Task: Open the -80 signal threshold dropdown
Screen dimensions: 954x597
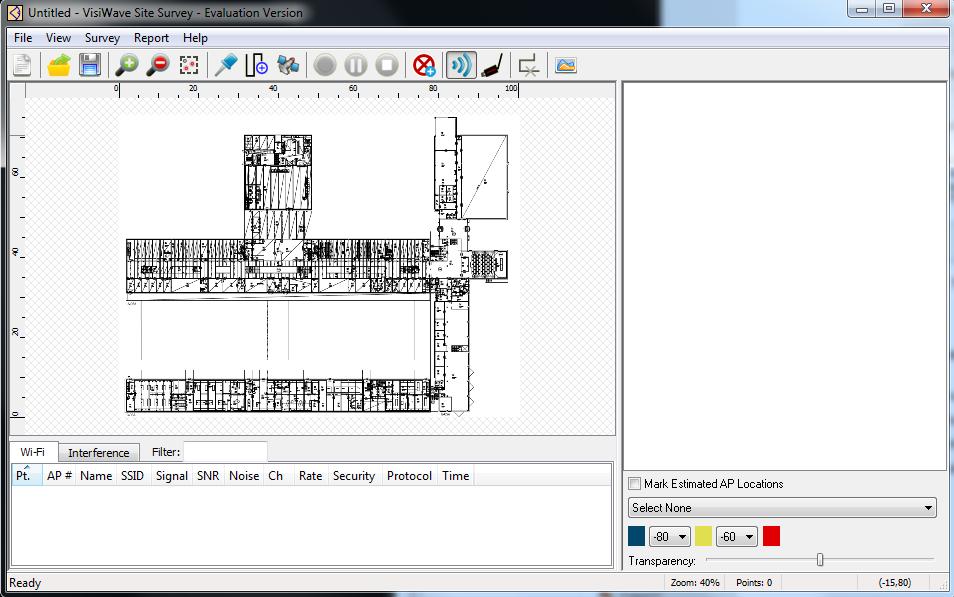Action: (x=669, y=537)
